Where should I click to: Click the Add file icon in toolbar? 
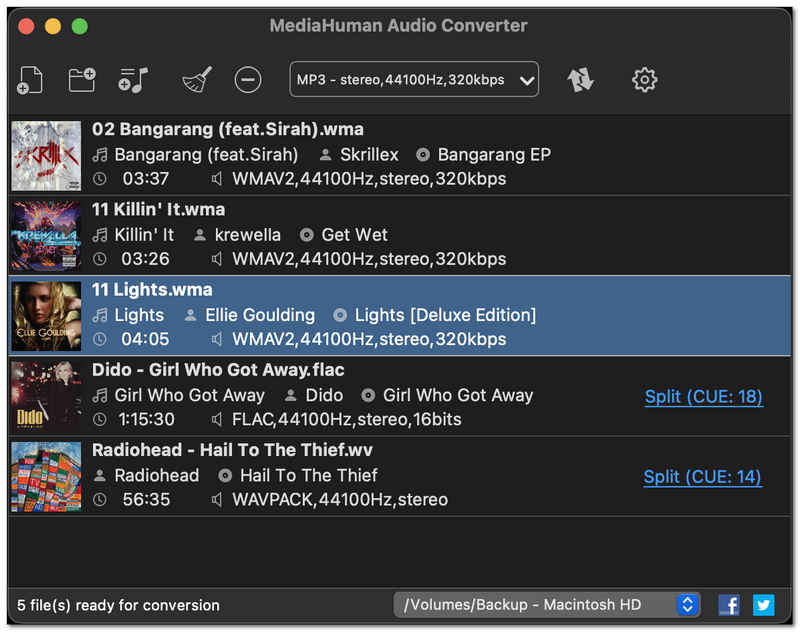pyautogui.click(x=30, y=80)
